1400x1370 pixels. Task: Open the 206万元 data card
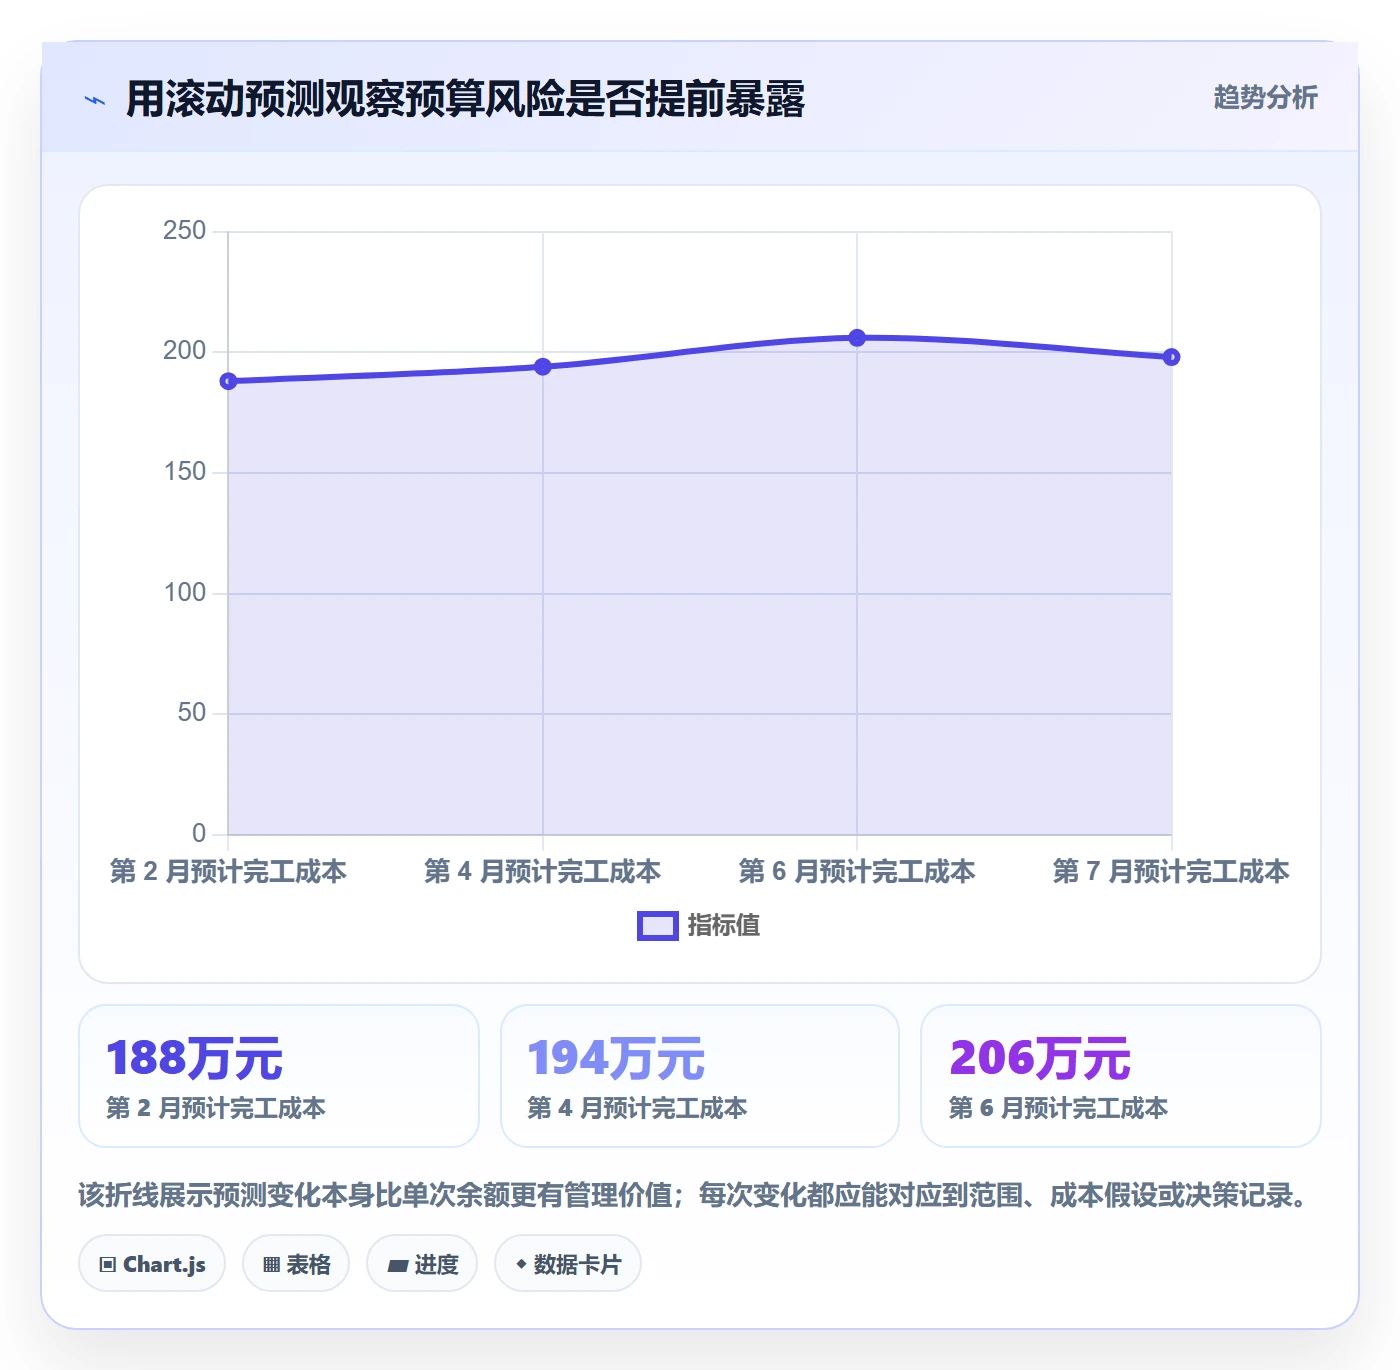[x=1121, y=1076]
